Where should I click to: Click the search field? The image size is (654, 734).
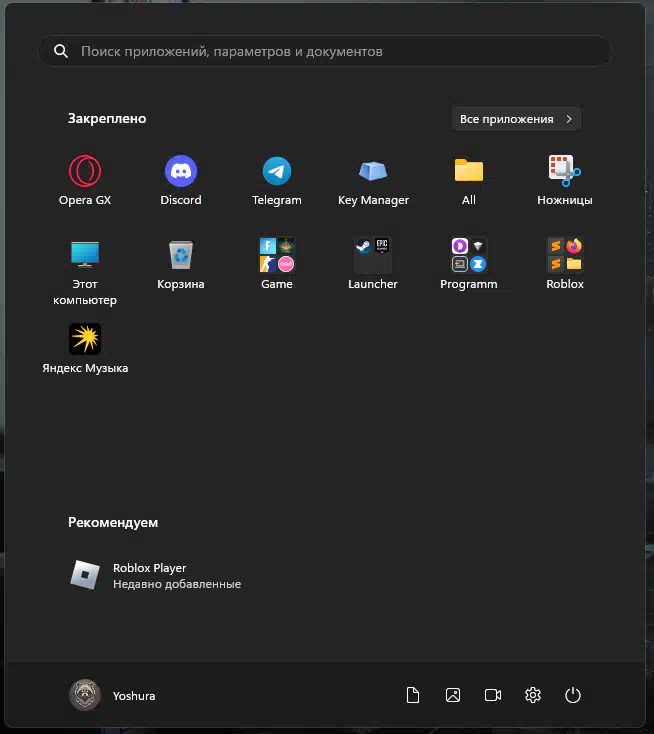(325, 51)
